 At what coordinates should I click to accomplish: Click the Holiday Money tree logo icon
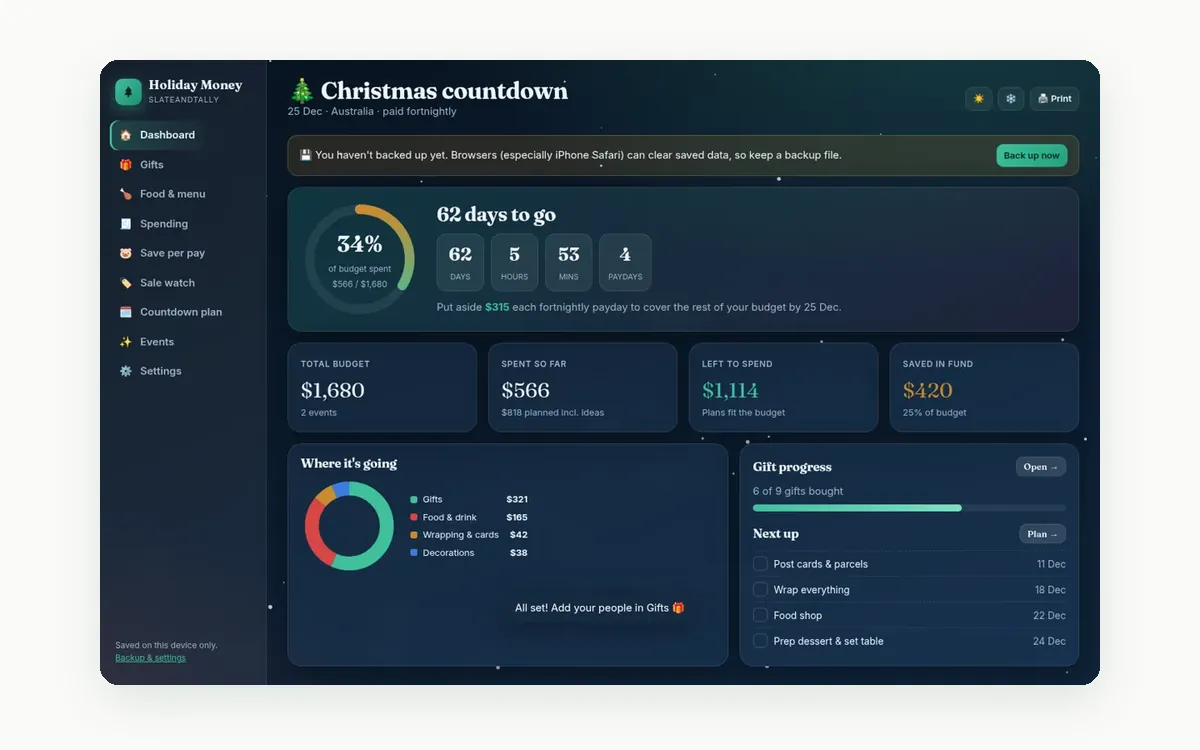pyautogui.click(x=128, y=92)
